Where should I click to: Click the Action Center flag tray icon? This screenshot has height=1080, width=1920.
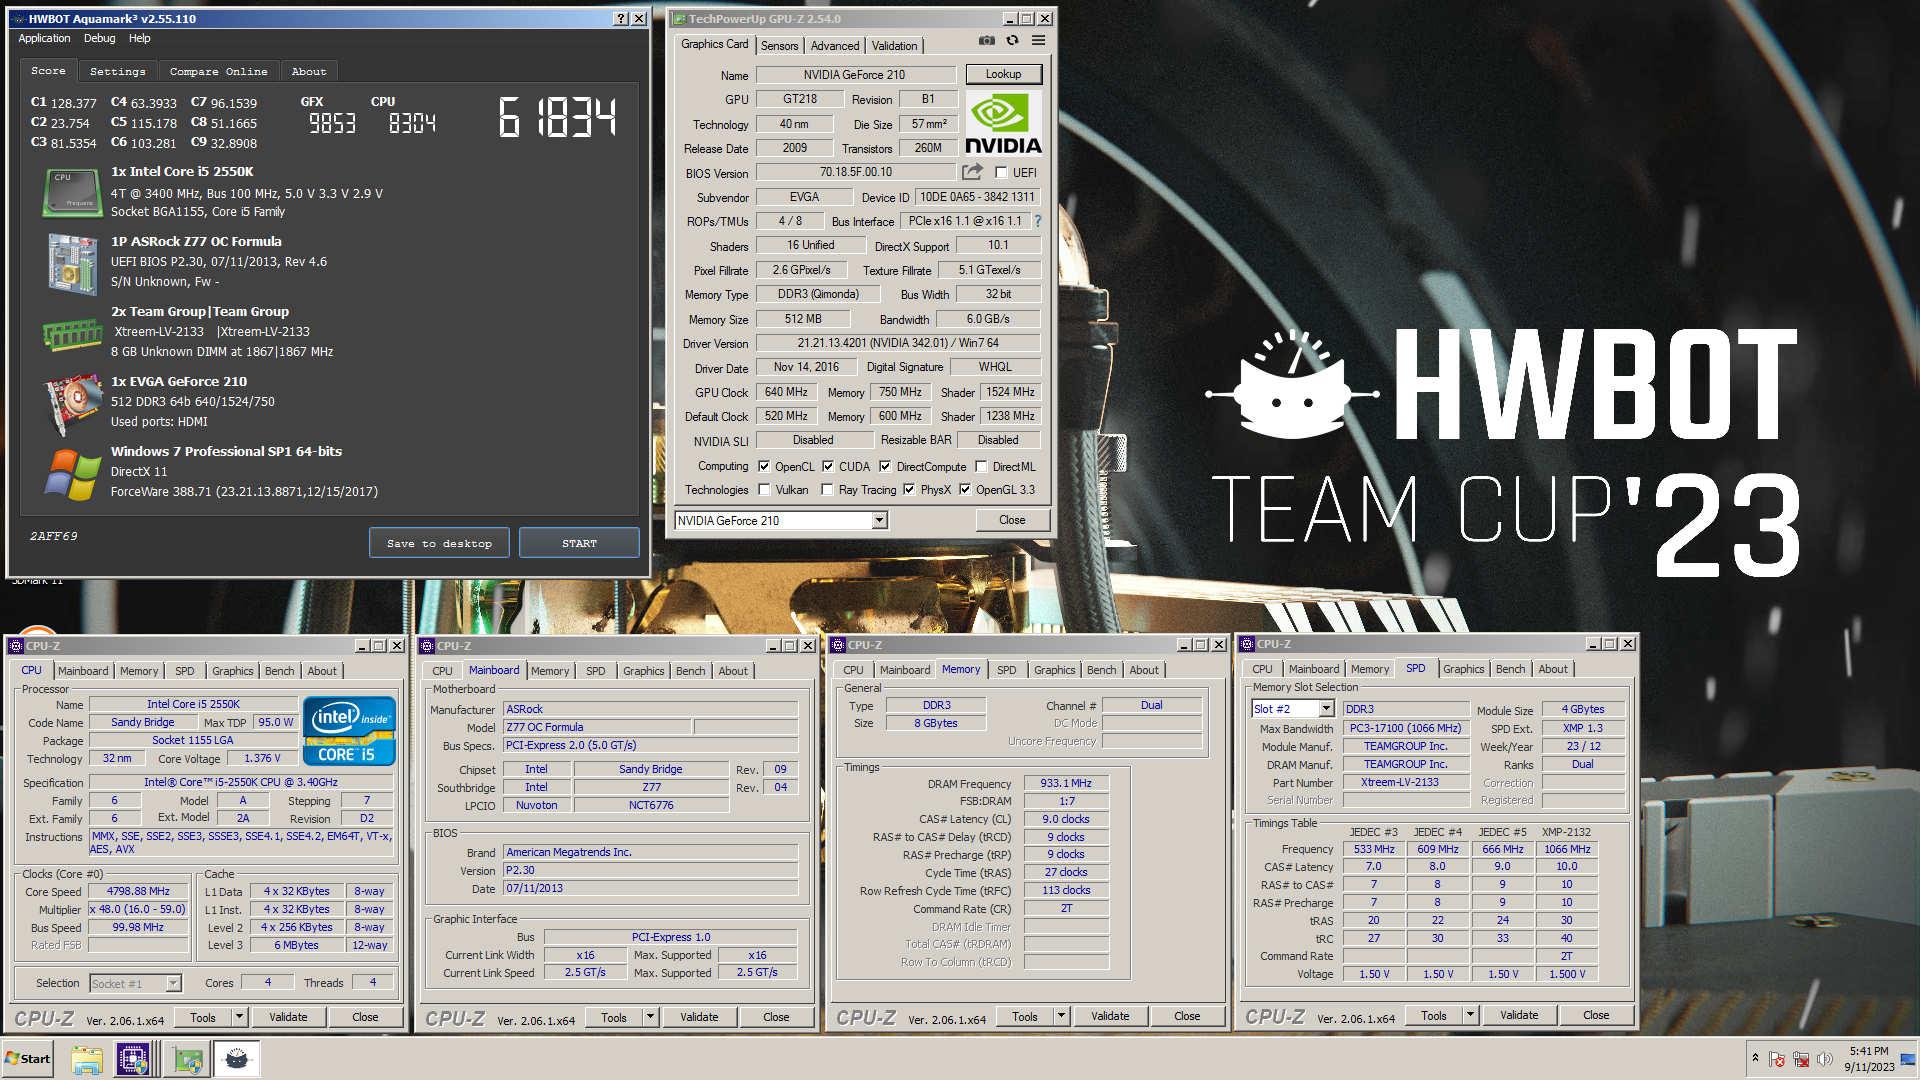[1777, 1059]
